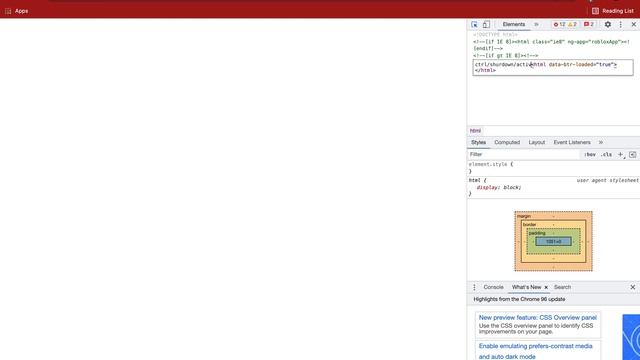640x360 pixels.
Task: Open the drawer three-dot menu
Action: coord(474,287)
